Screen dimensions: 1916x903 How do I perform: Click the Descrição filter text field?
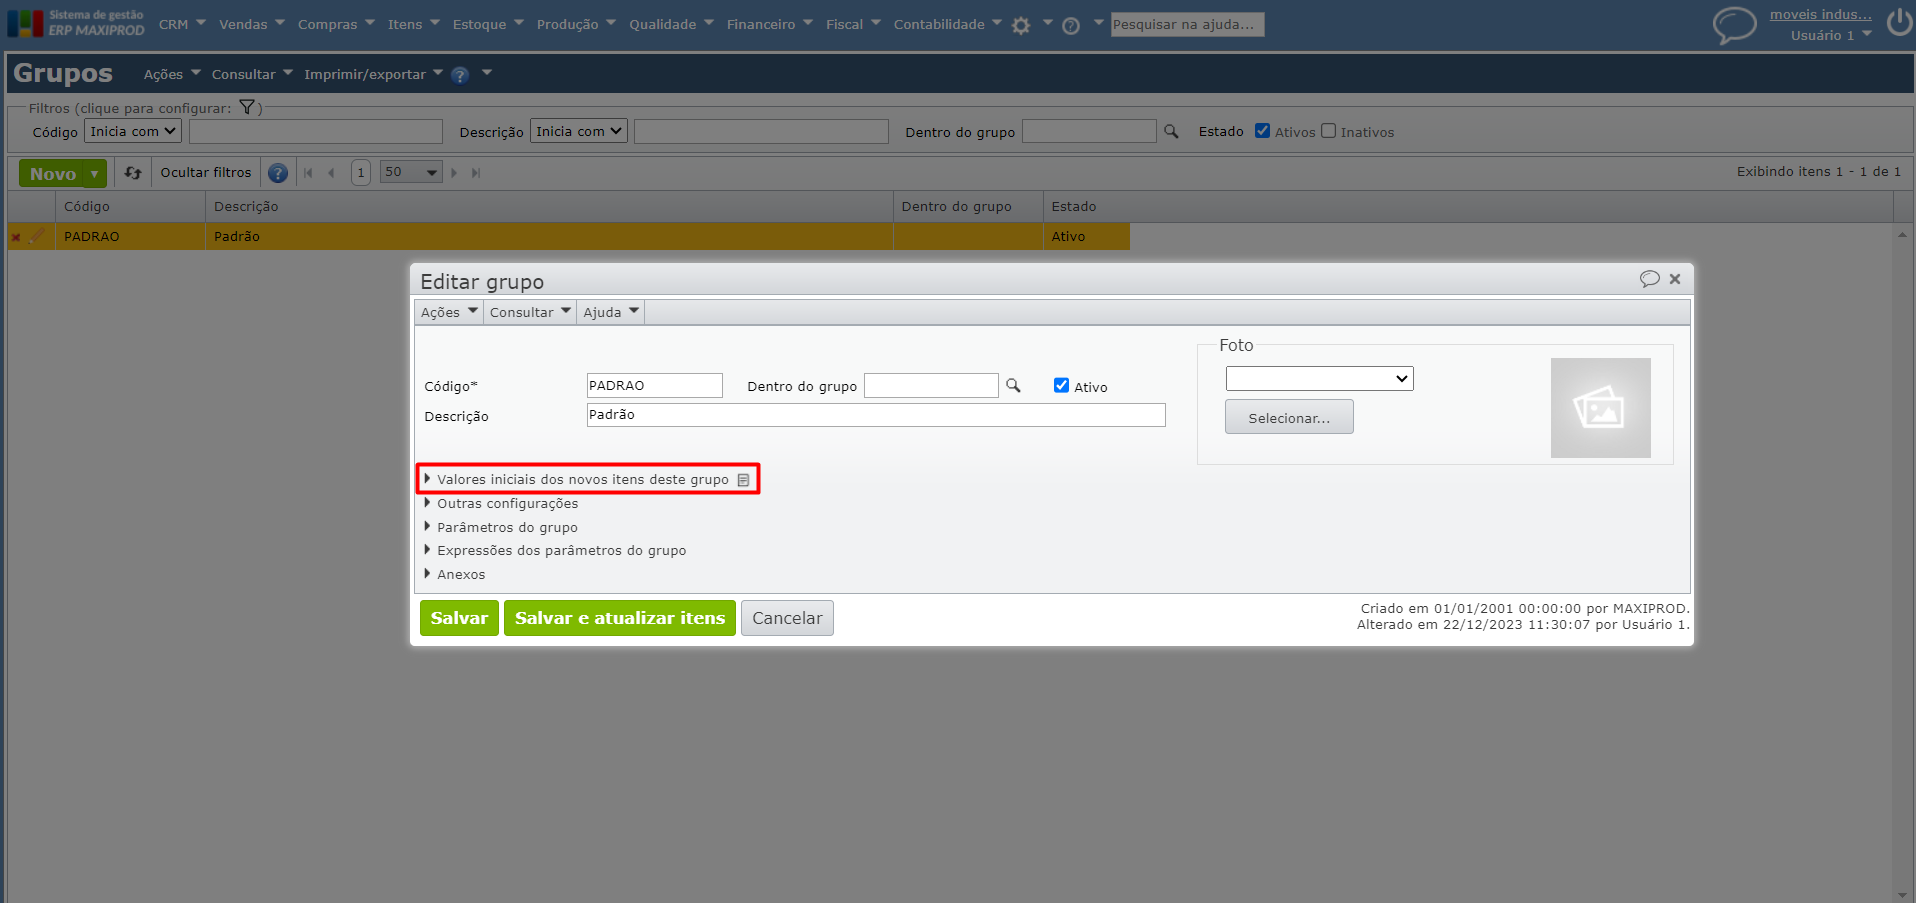pos(761,131)
